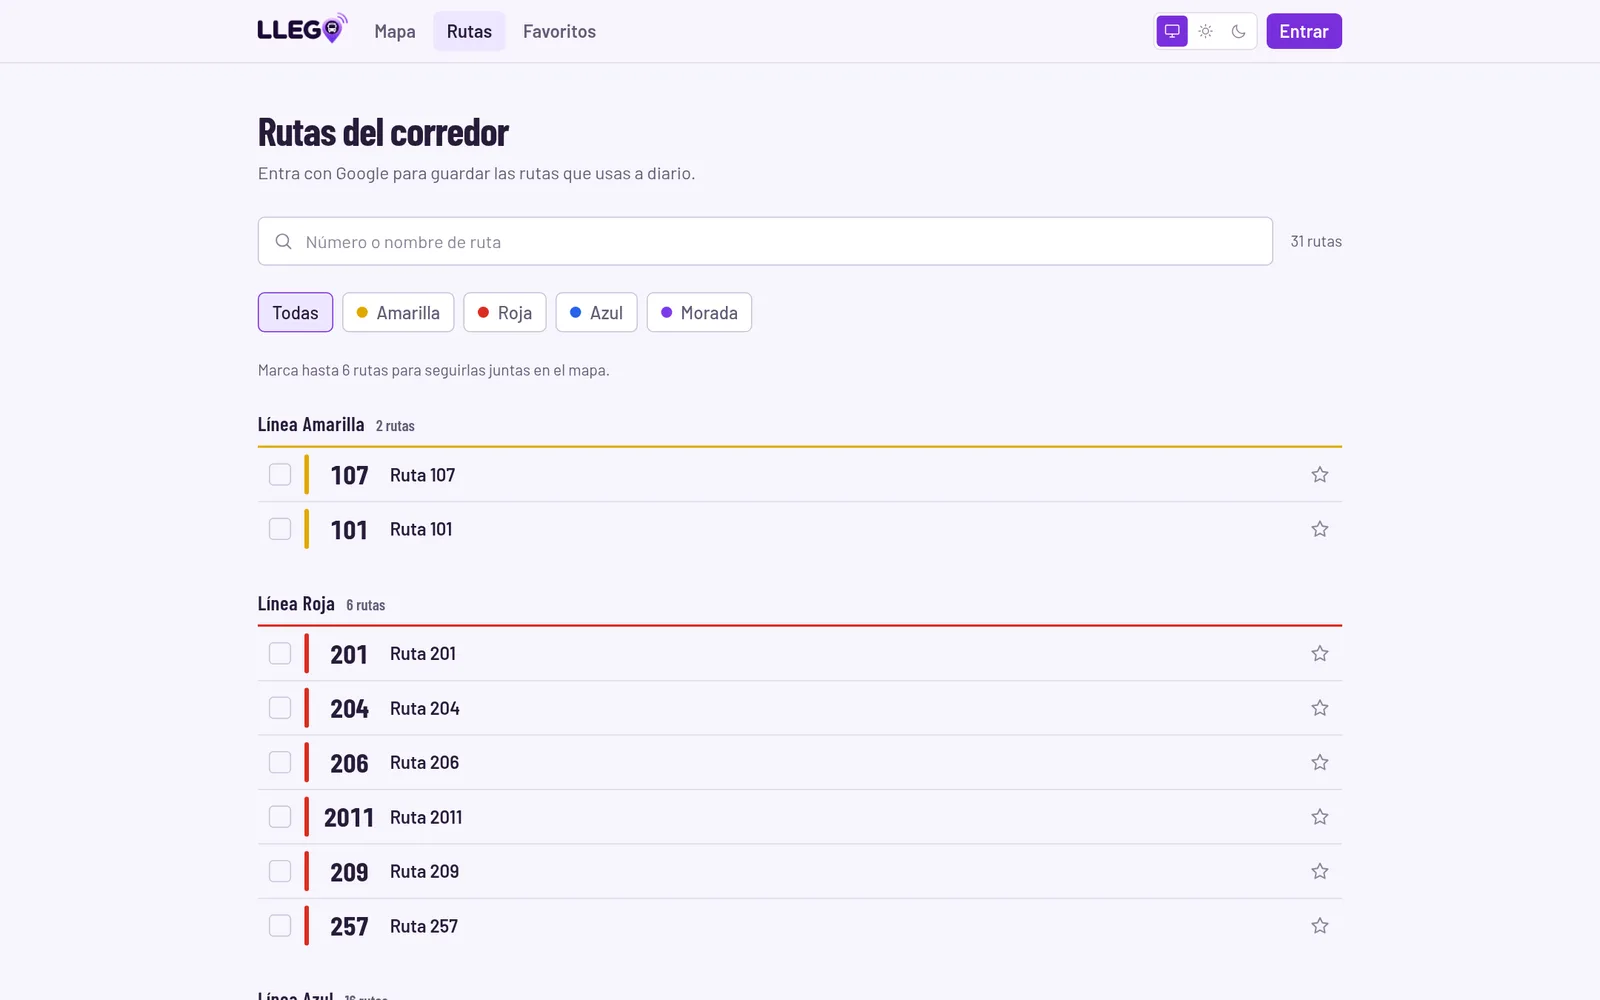Screen dimensions: 1600x1000
Task: Click route number 204
Action: tap(349, 709)
